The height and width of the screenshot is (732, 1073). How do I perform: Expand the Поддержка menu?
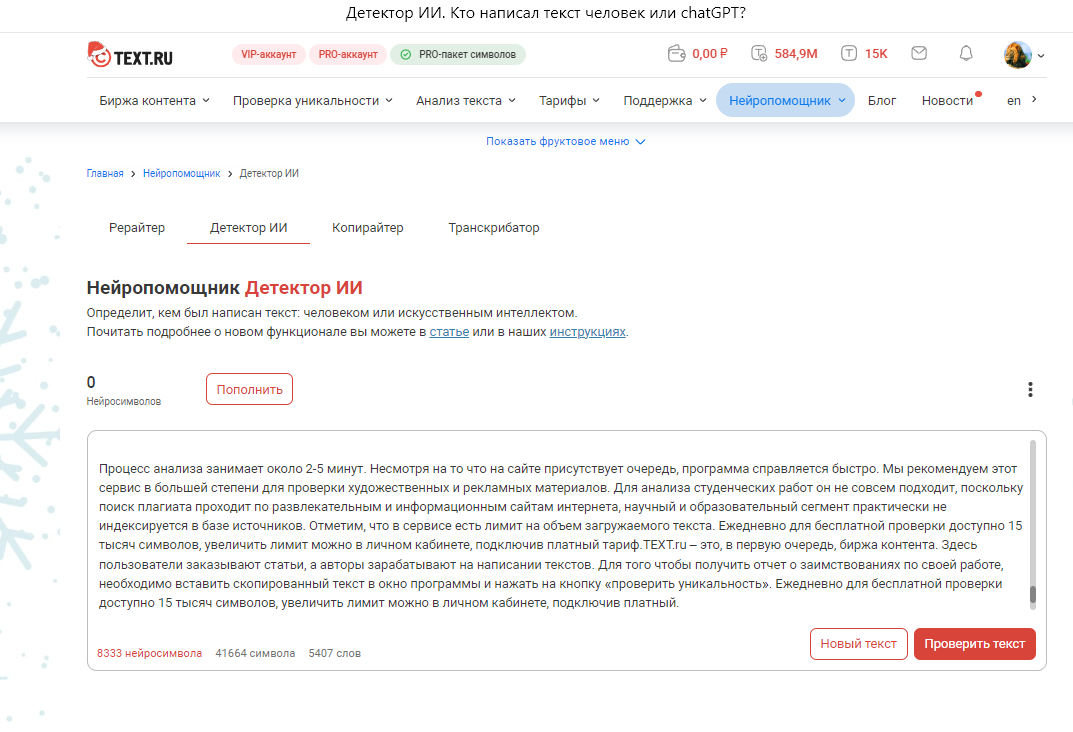664,101
